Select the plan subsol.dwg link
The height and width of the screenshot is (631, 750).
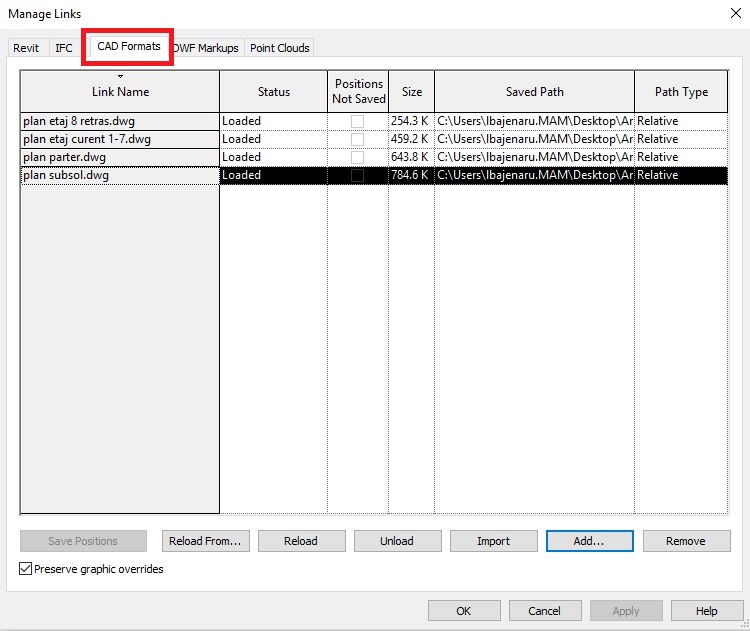coord(120,176)
